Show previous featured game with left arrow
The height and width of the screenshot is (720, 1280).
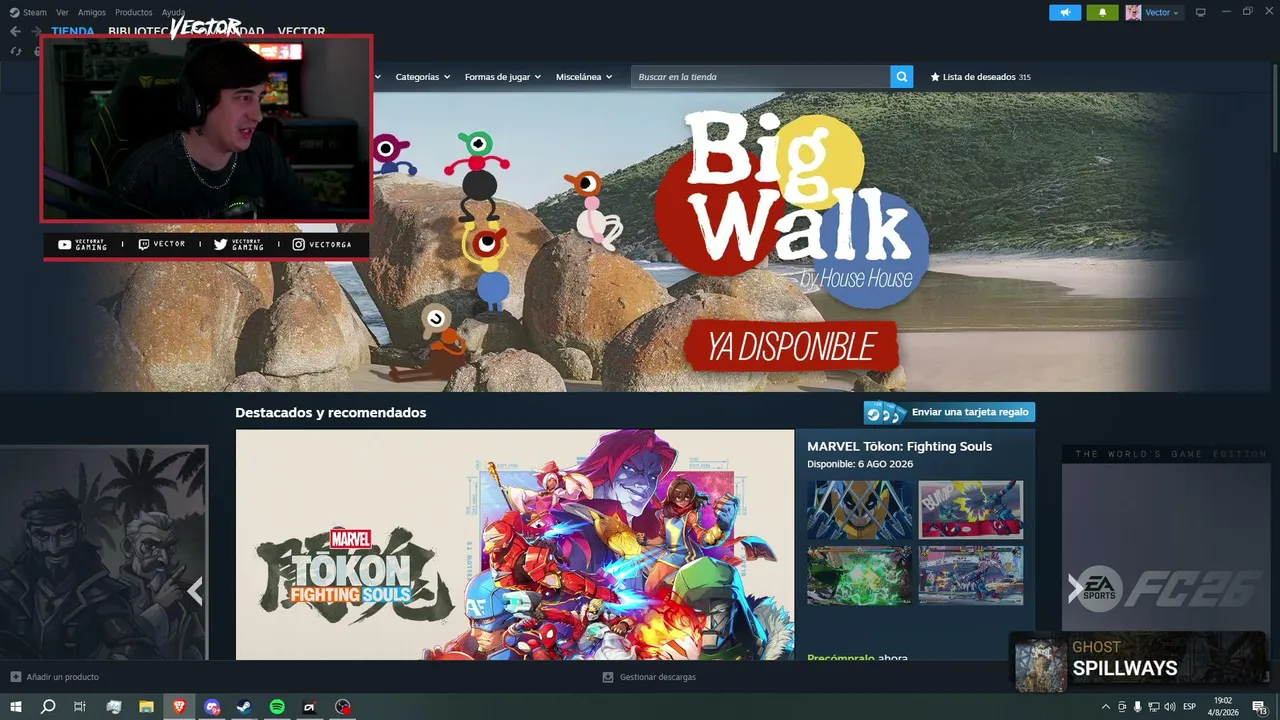coord(195,591)
